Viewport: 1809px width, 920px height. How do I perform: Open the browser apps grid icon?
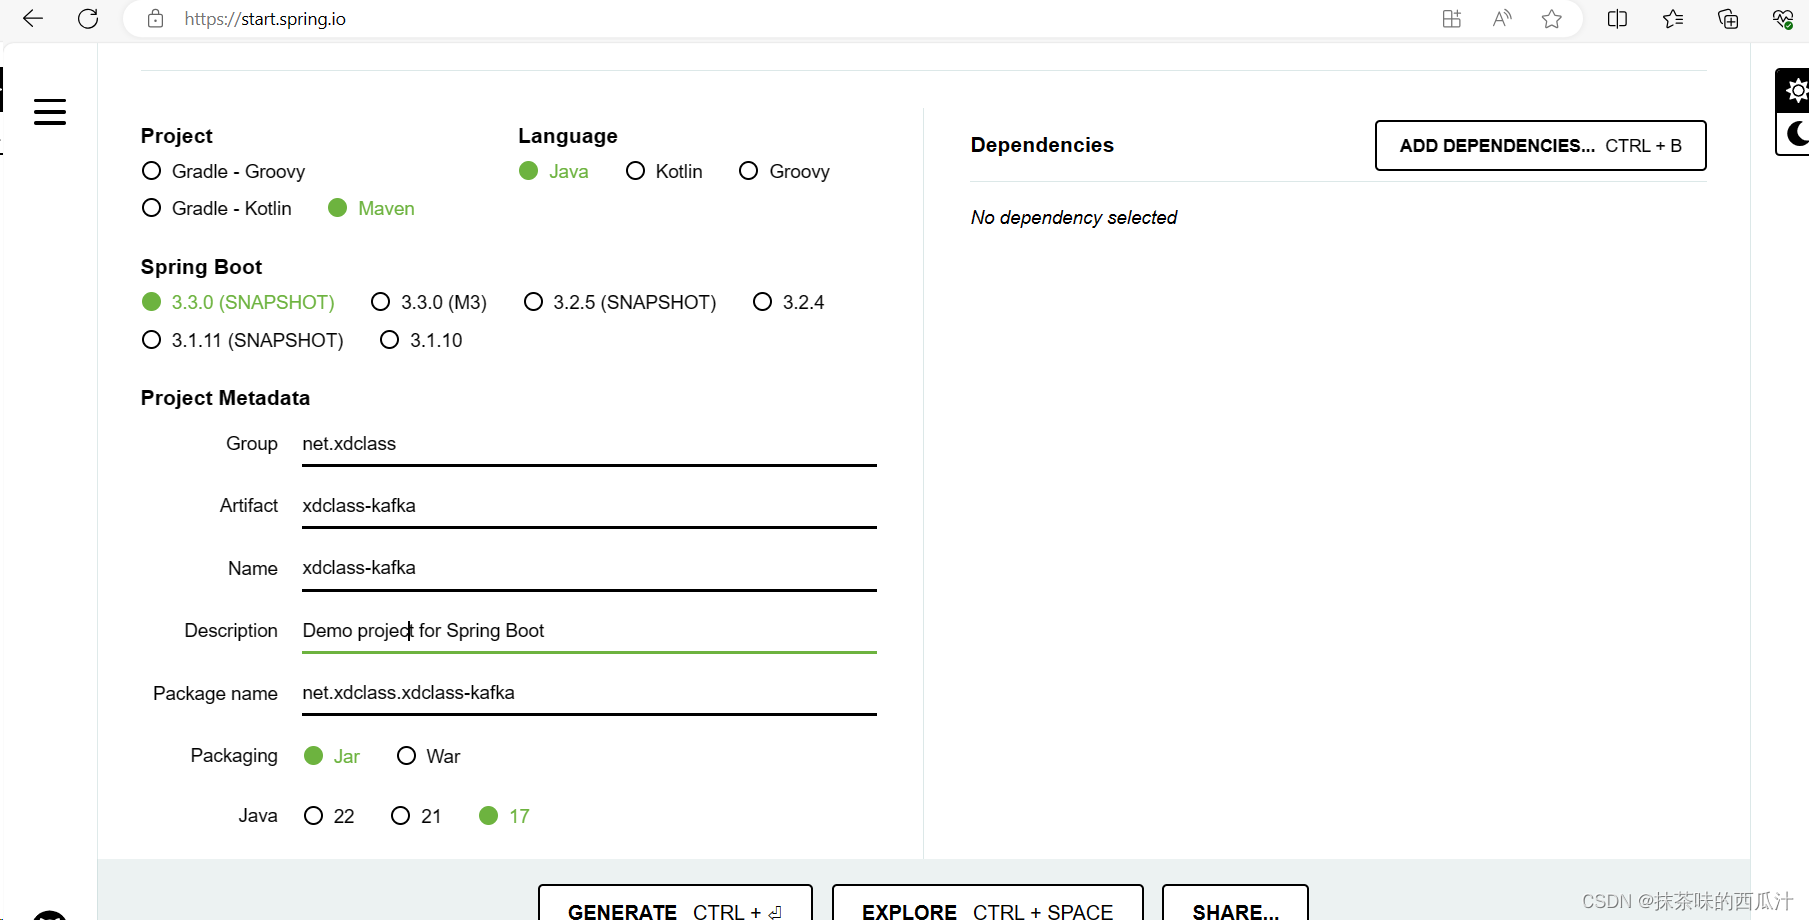tap(1452, 19)
